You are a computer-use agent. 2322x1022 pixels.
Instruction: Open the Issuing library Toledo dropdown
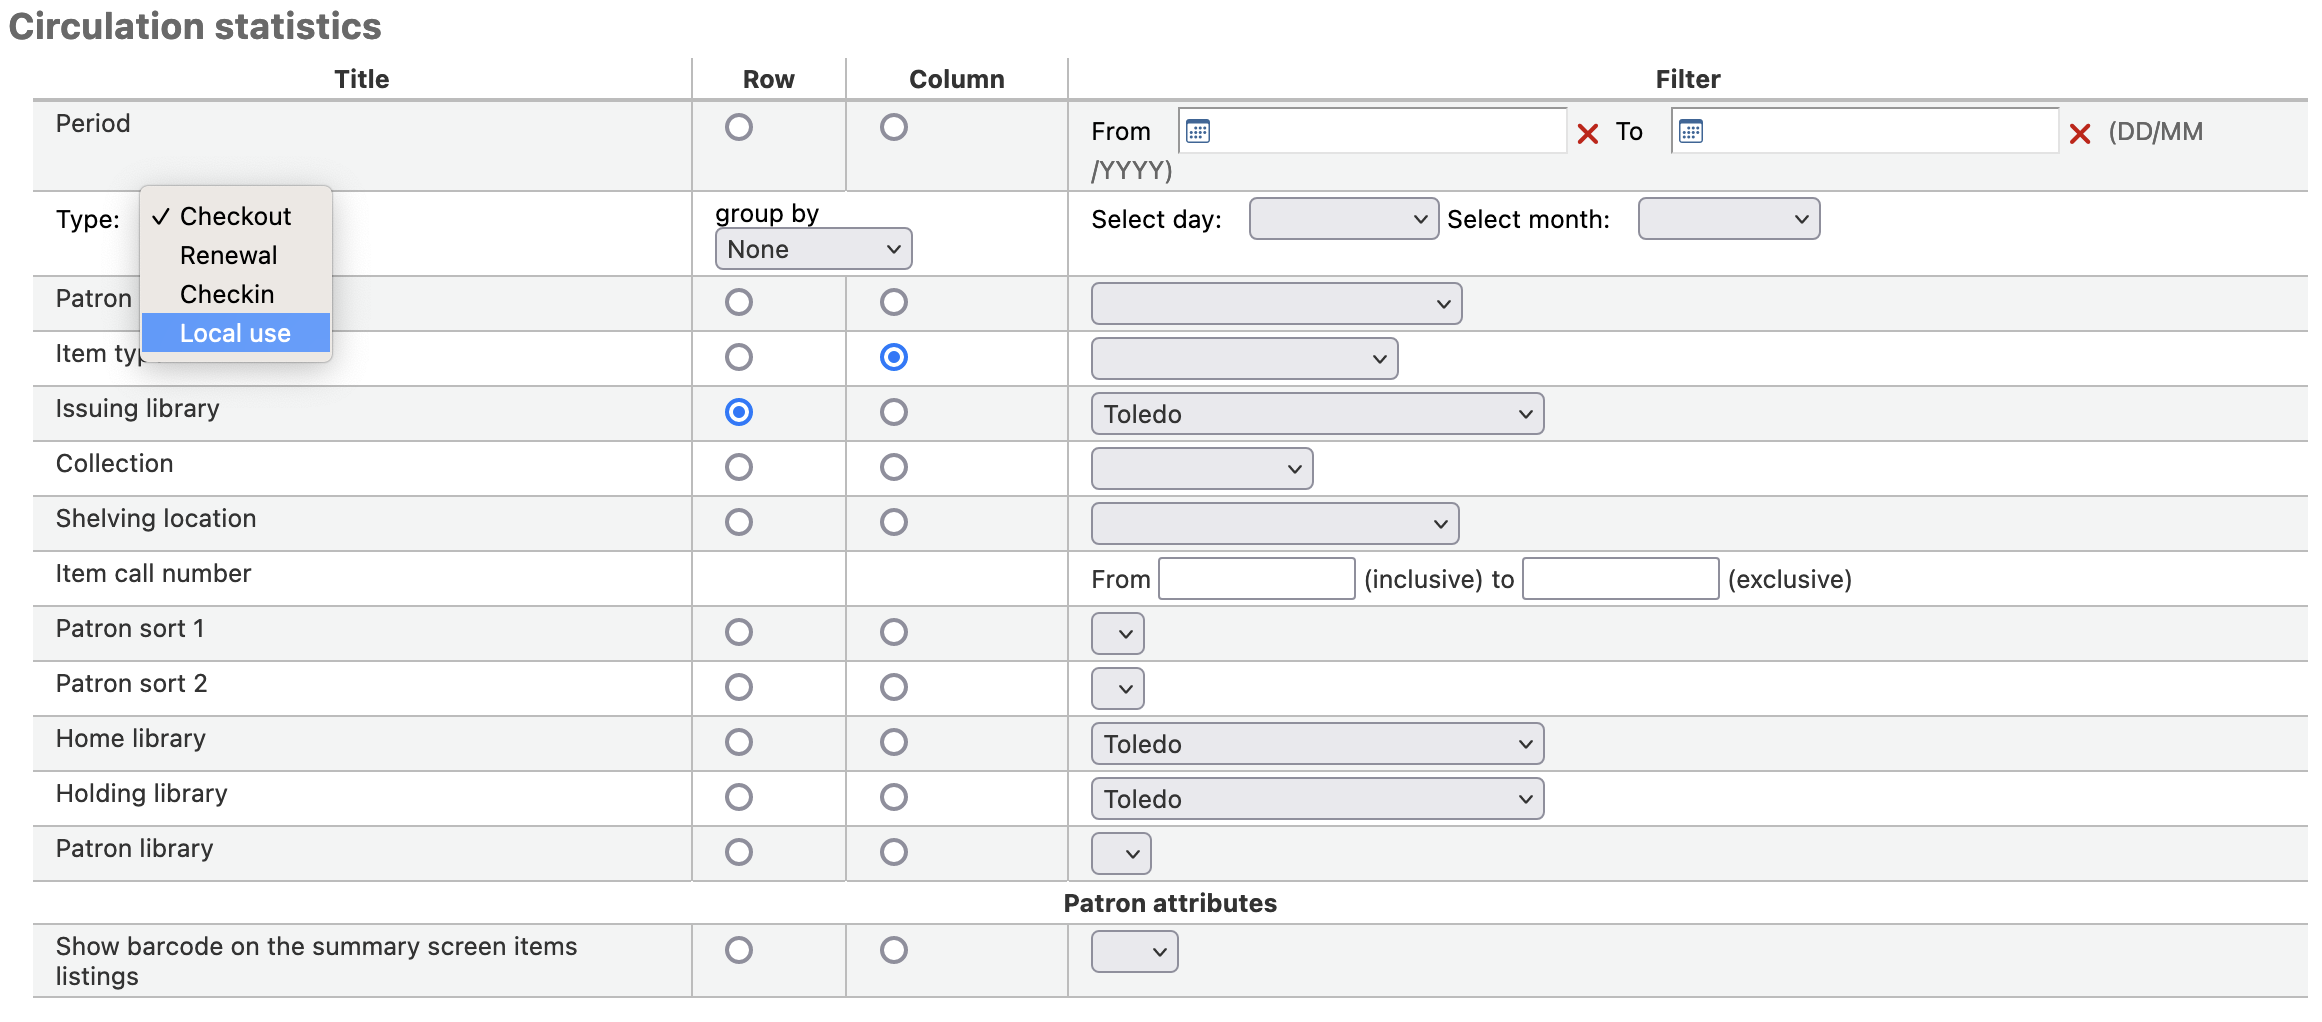coord(1317,413)
